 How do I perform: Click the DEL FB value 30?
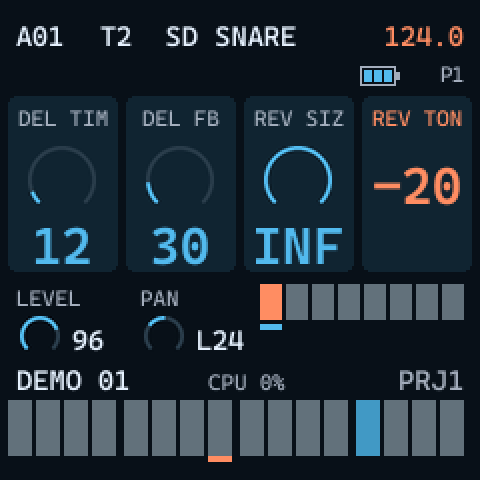click(180, 246)
